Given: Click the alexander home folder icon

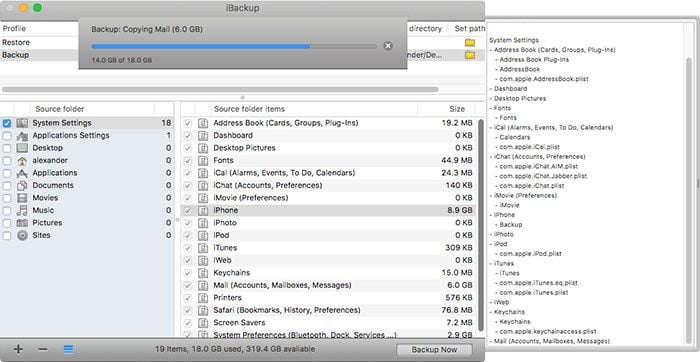Looking at the screenshot, I should pyautogui.click(x=22, y=160).
